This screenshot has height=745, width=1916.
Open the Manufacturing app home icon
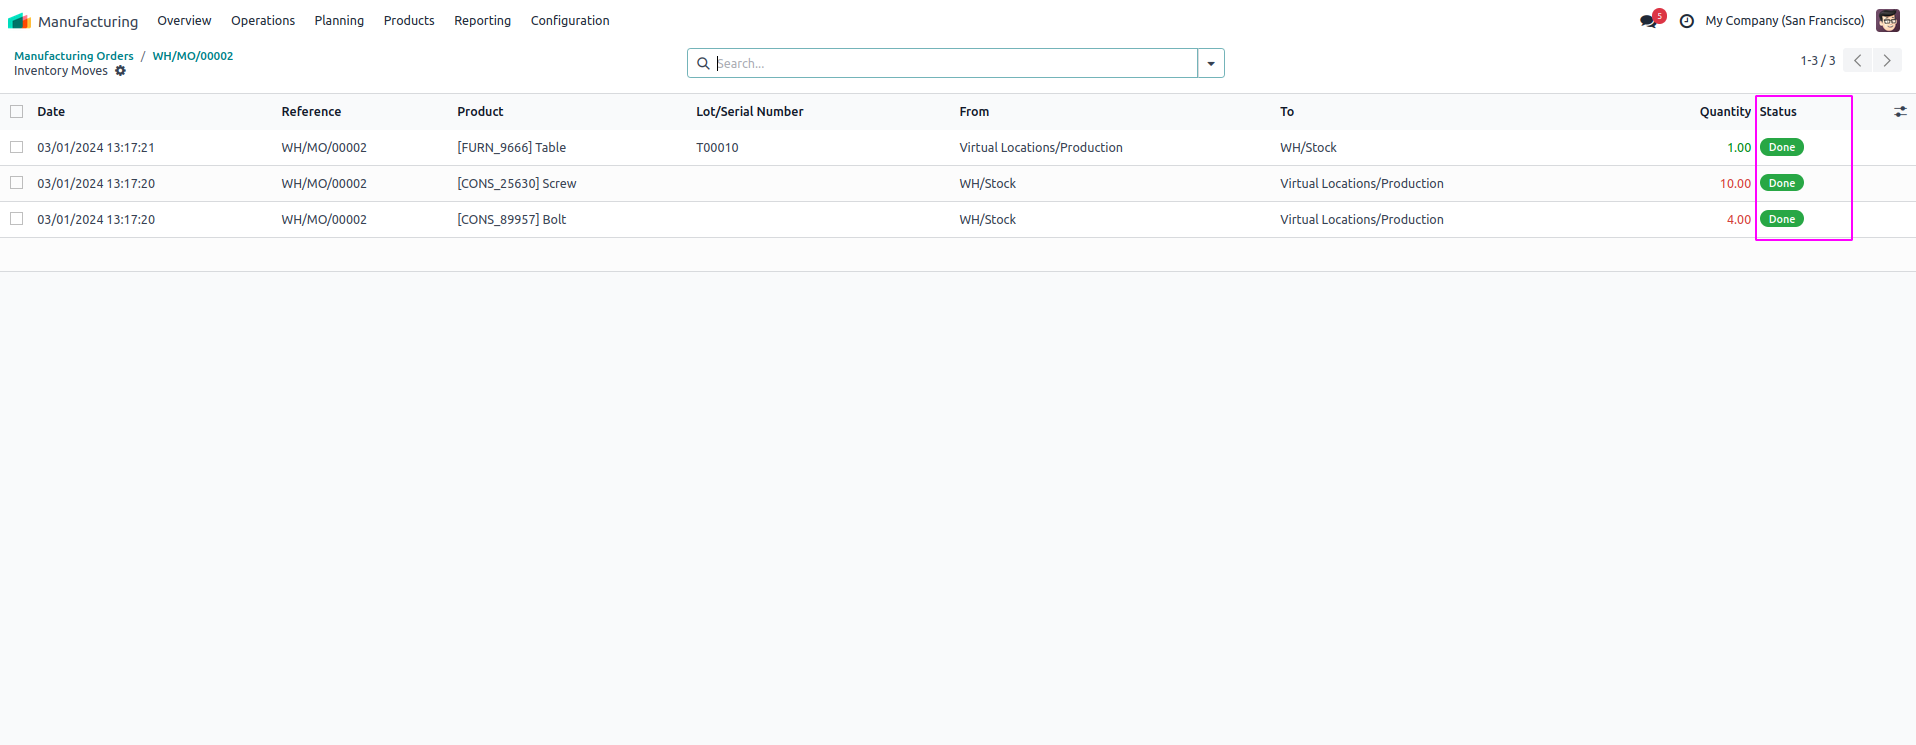(20, 21)
